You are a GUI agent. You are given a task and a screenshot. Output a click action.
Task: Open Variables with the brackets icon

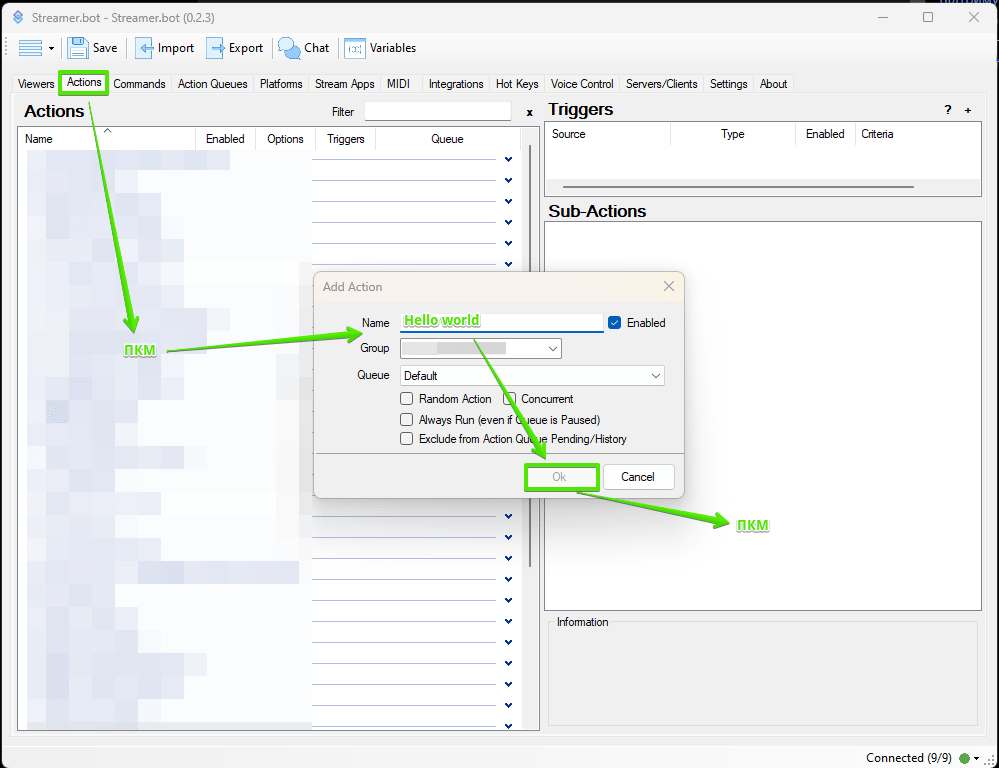point(355,48)
